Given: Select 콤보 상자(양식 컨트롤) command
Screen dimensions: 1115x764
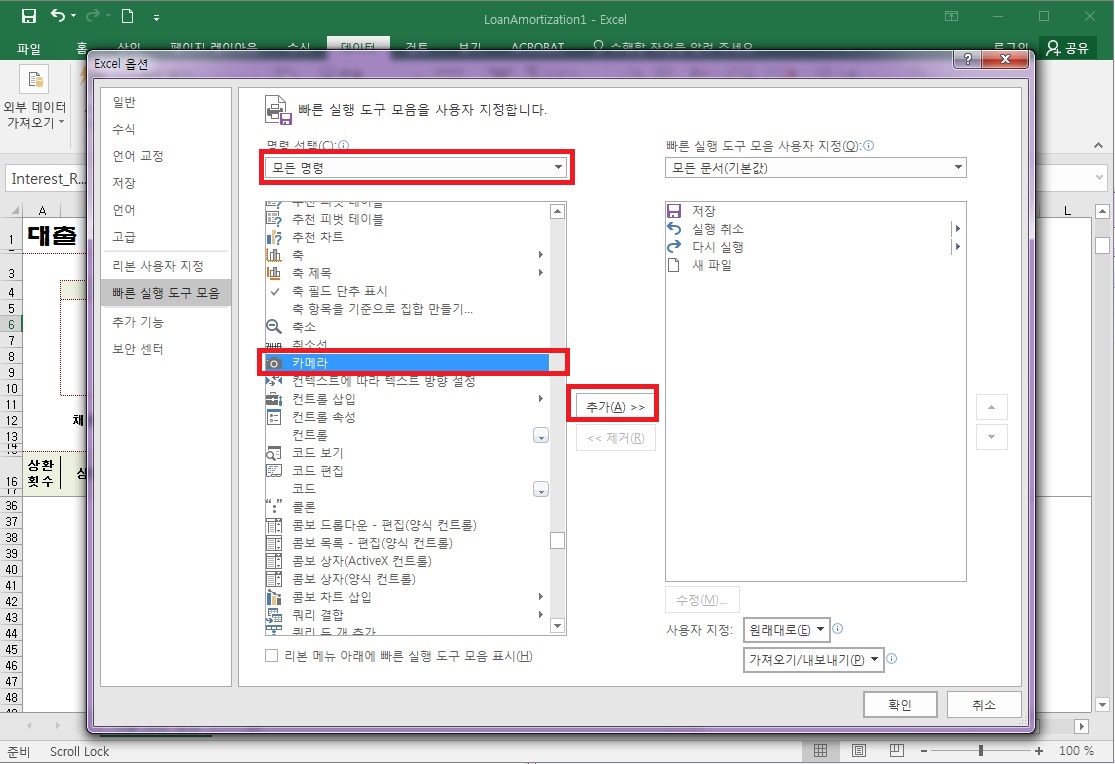Looking at the screenshot, I should (407, 579).
